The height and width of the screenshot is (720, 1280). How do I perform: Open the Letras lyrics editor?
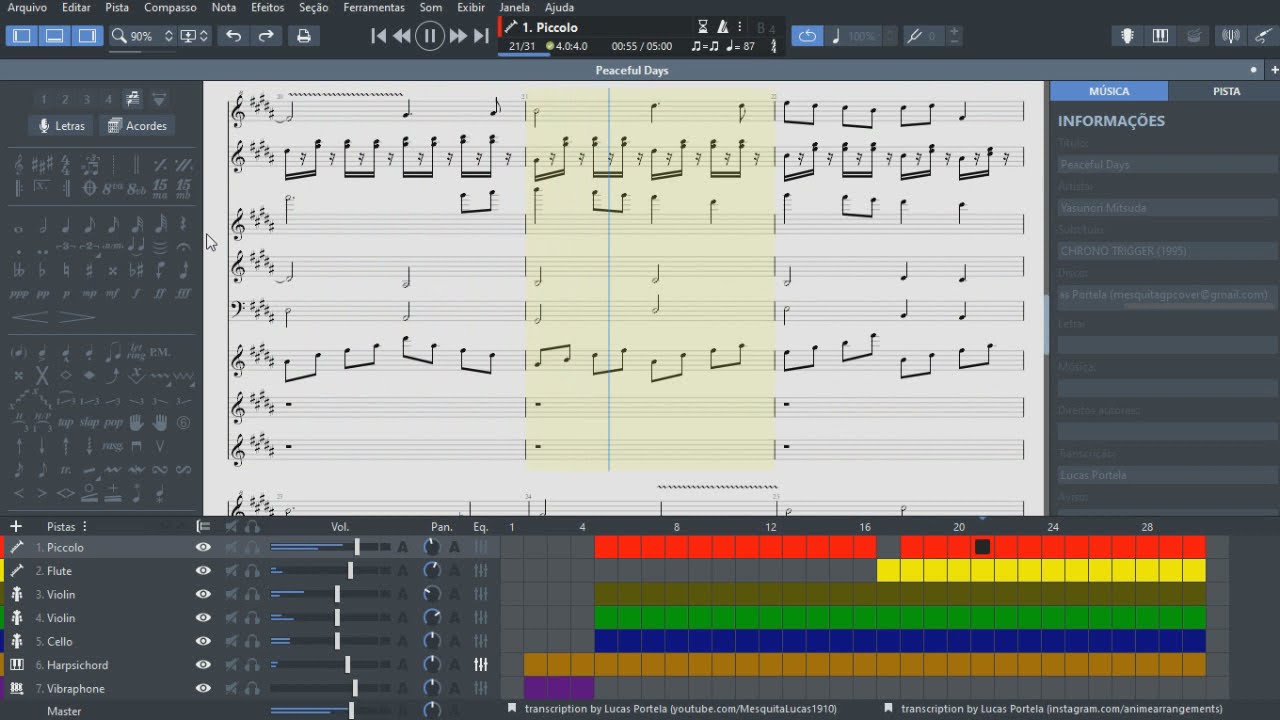click(61, 126)
